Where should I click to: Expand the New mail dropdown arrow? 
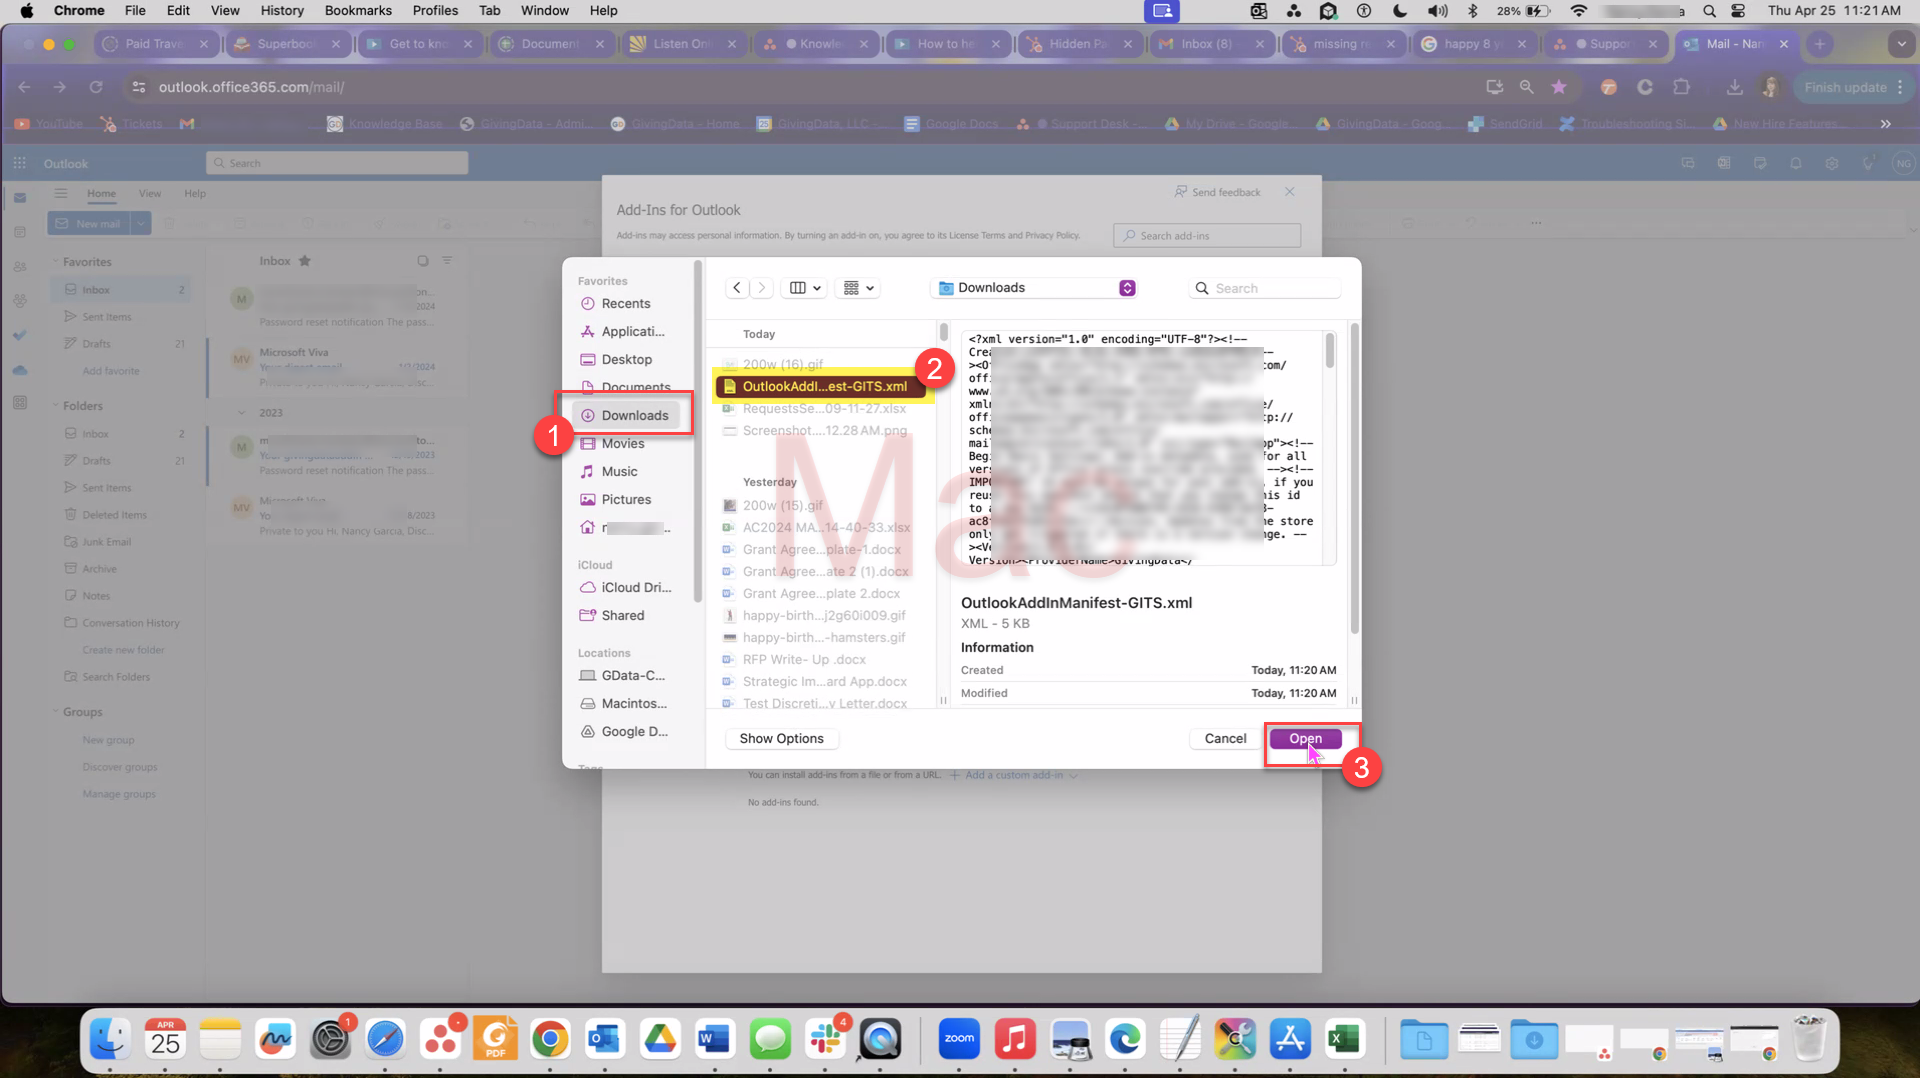[x=141, y=223]
